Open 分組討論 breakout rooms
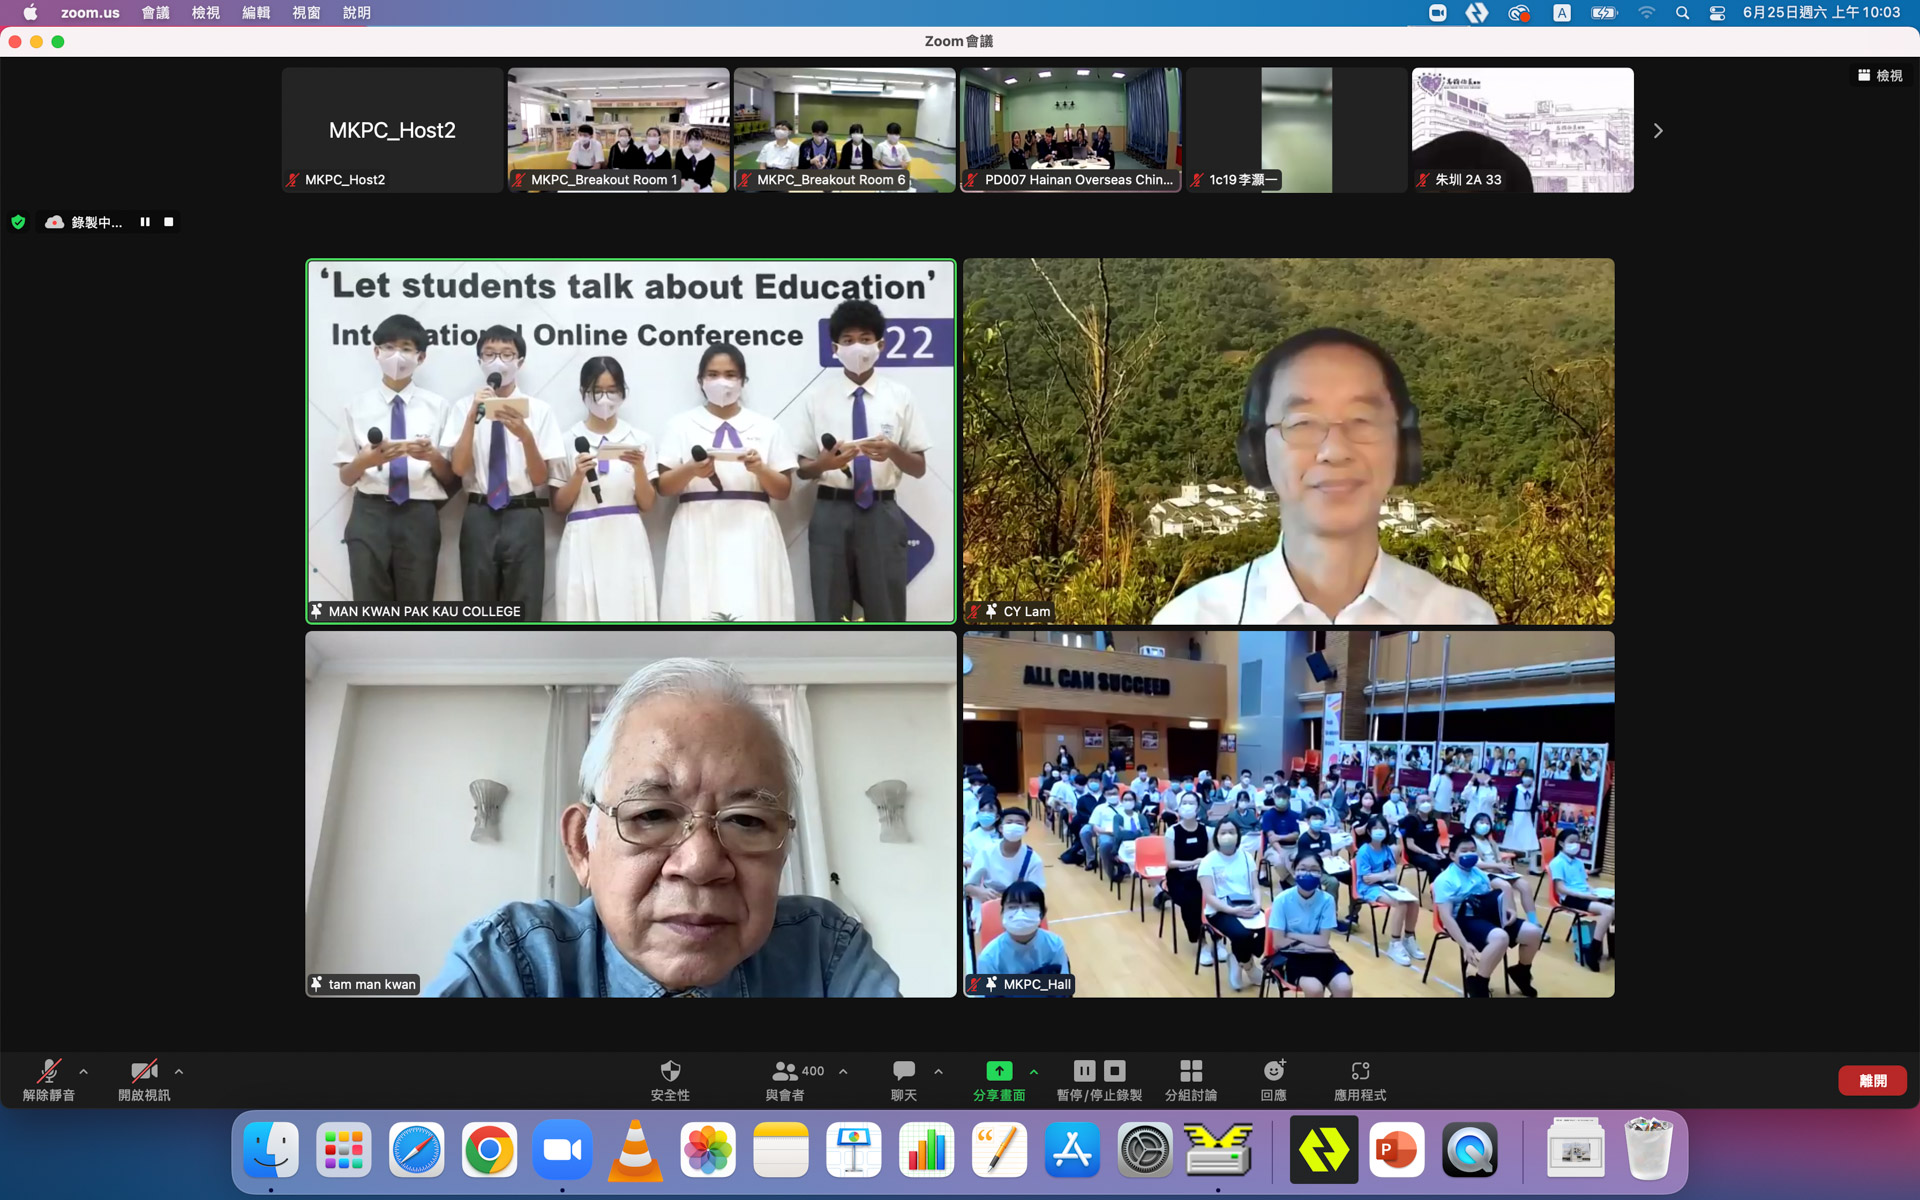 click(x=1191, y=1080)
